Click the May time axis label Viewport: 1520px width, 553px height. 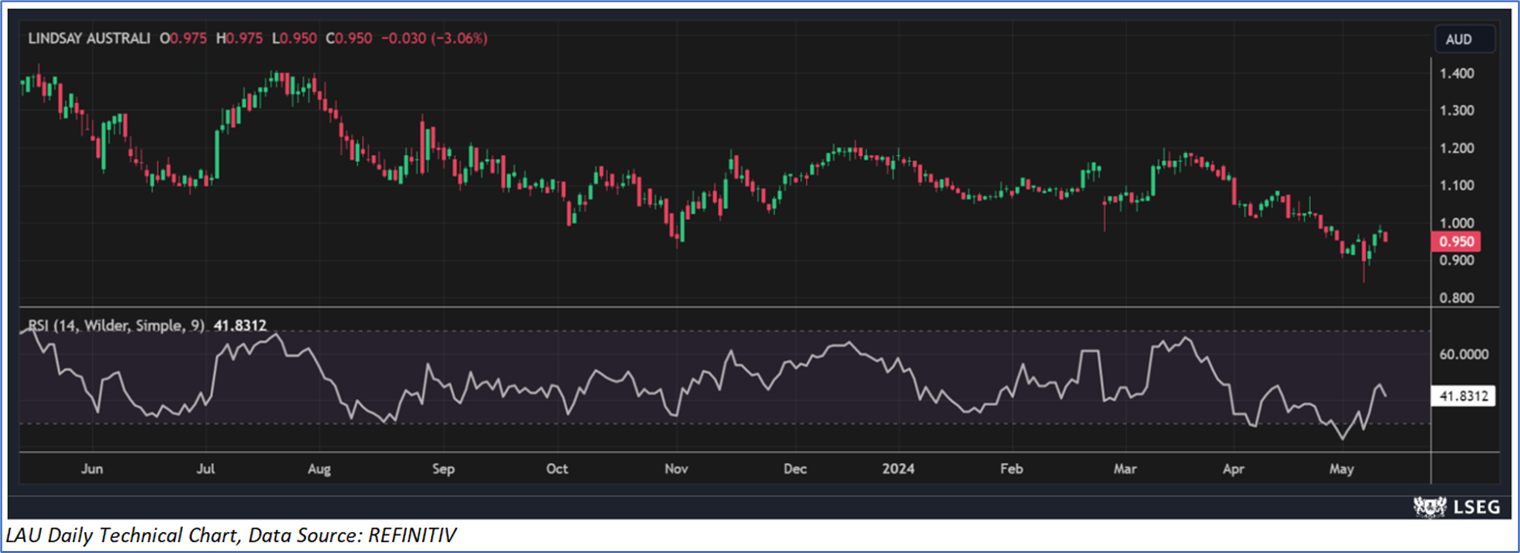coord(1341,467)
